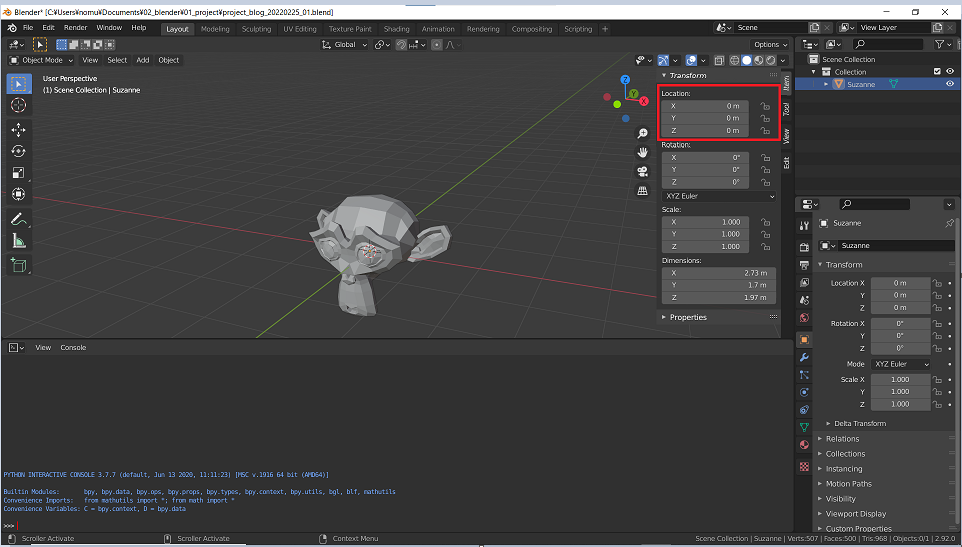Open the Object Data green triangle tab
Screen dimensions: 962x547
[x=804, y=427]
